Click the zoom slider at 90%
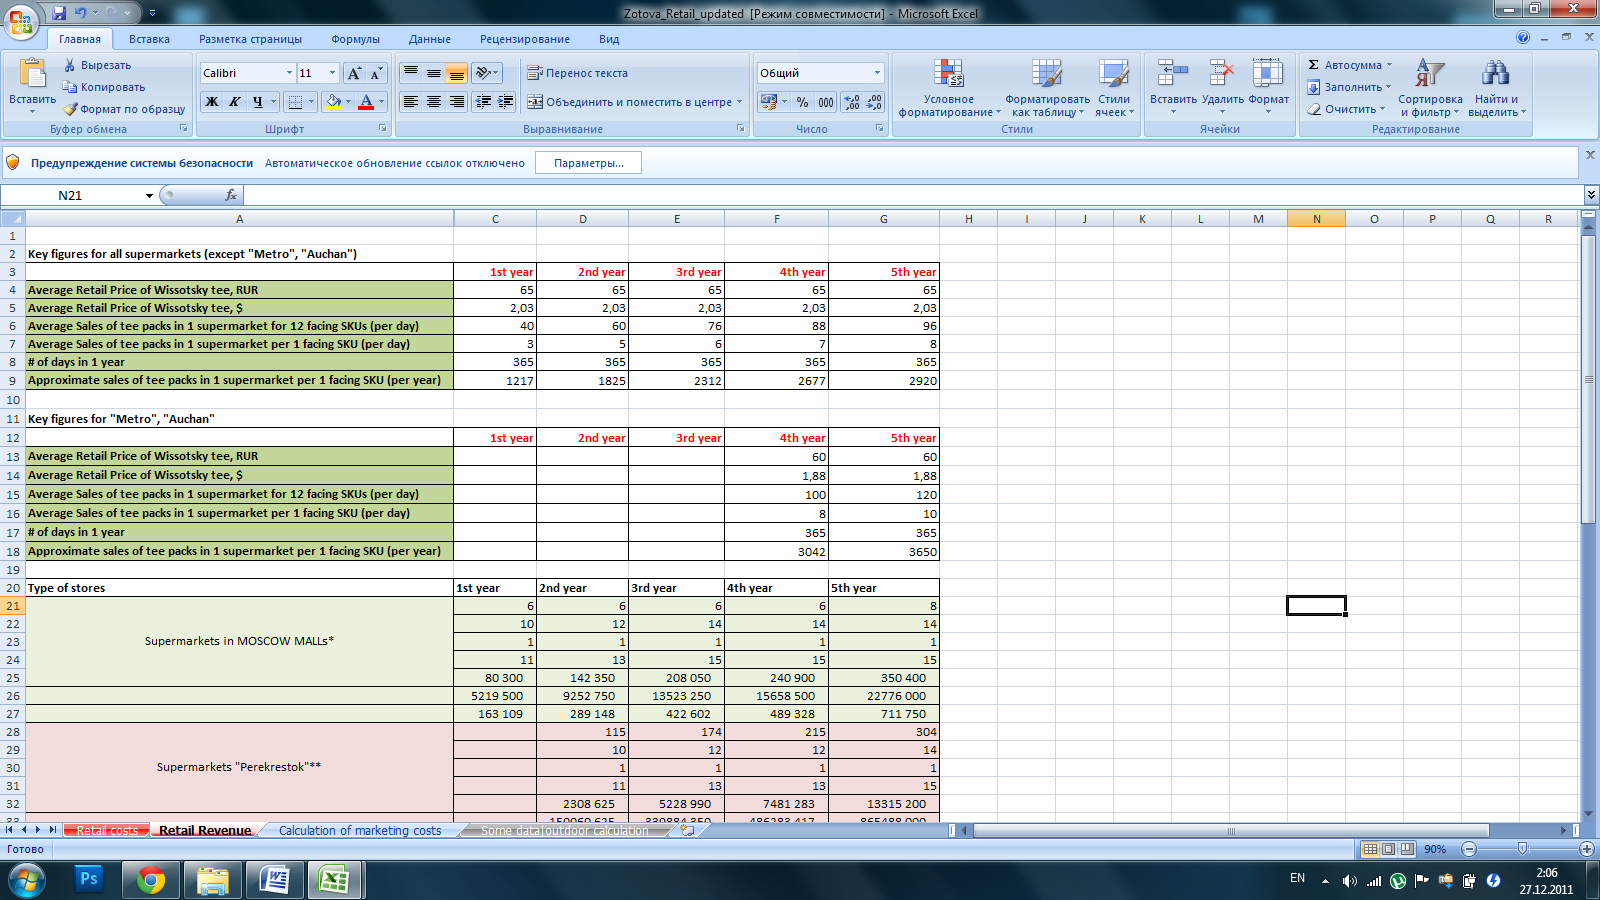Image resolution: width=1600 pixels, height=900 pixels. 1522,849
